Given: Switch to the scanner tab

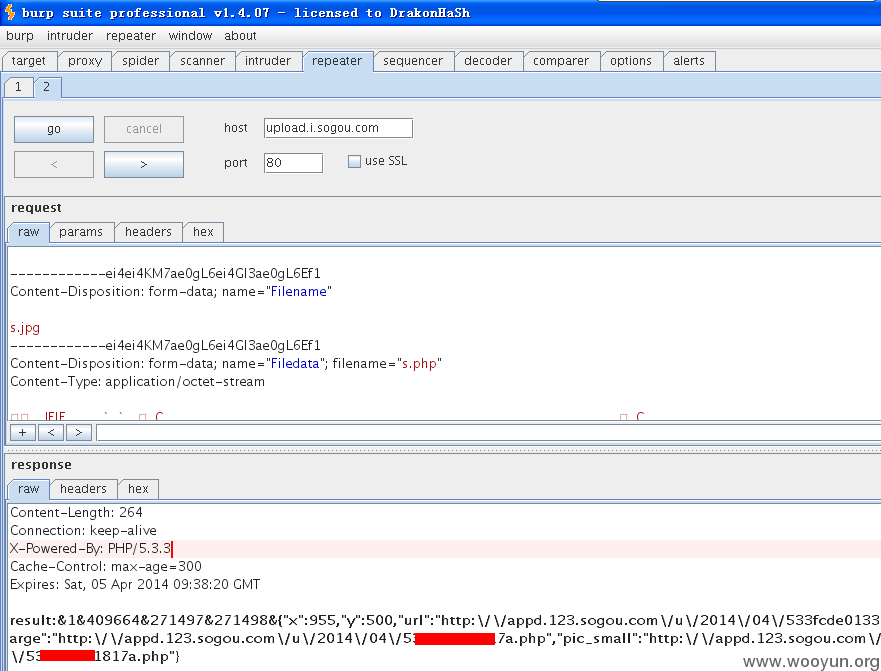Looking at the screenshot, I should [202, 61].
